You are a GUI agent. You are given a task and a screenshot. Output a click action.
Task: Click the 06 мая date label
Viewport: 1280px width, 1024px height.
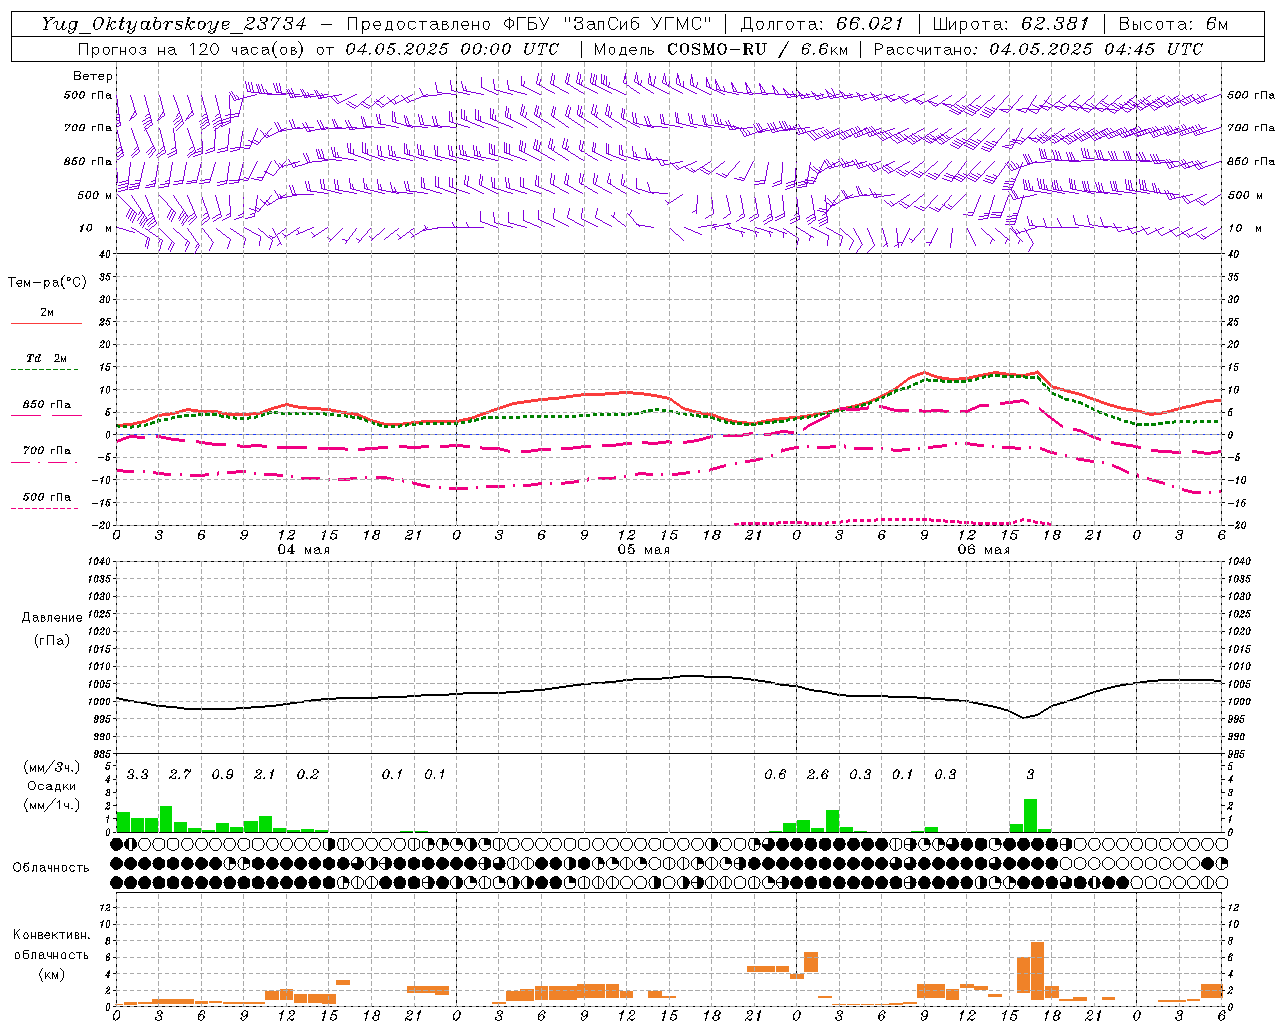coord(983,550)
